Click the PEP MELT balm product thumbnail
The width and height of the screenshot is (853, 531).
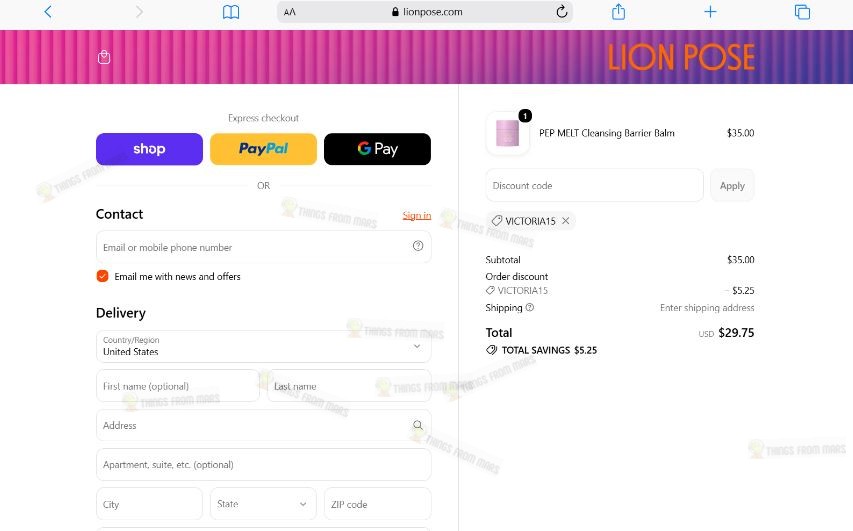(x=508, y=133)
